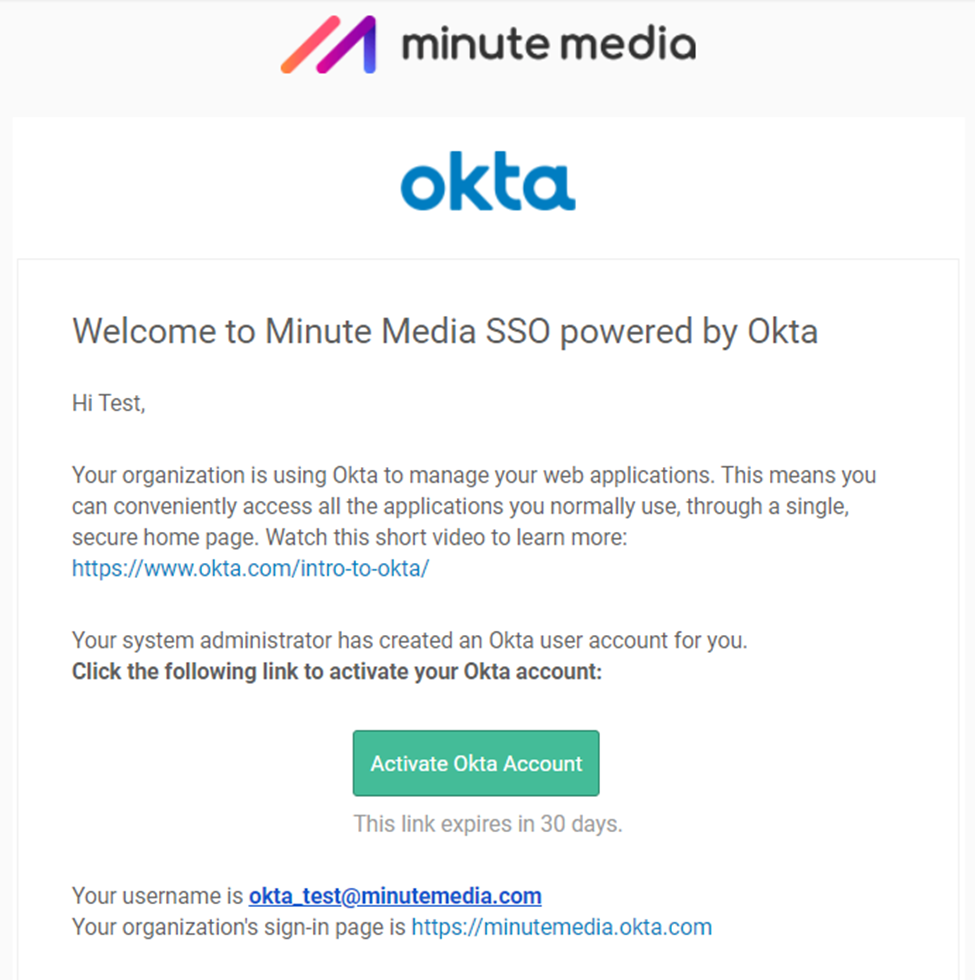This screenshot has height=980, width=975.
Task: Click the okta_test@minutemedia.com username link
Action: 395,895
